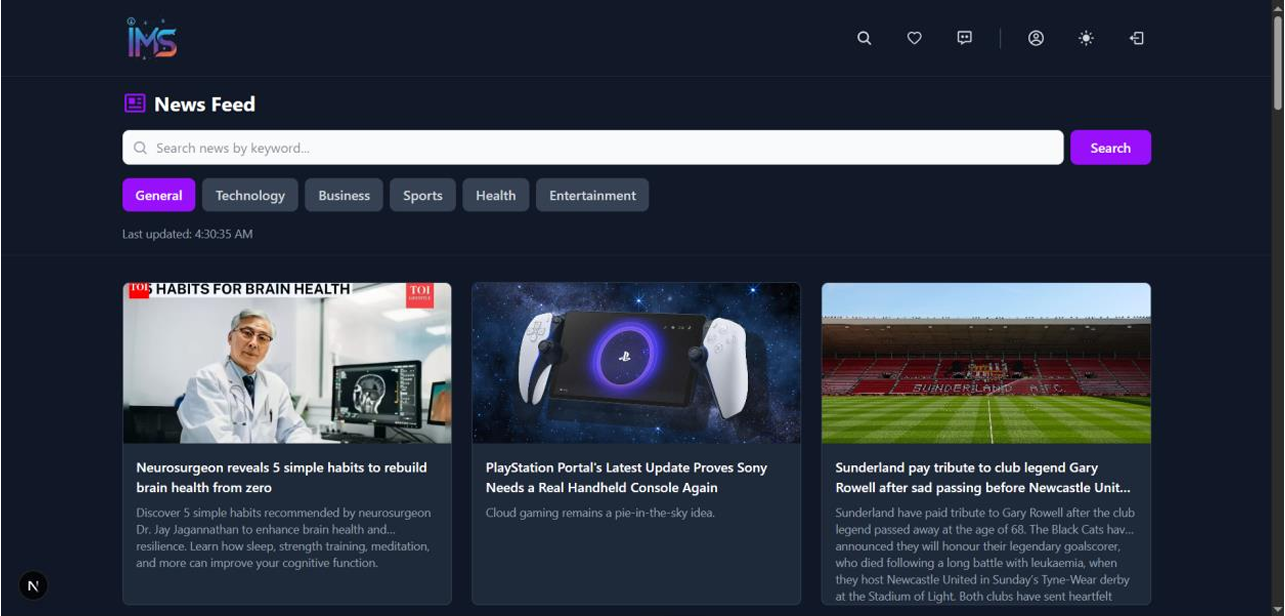Click the IMS logo in header

point(152,38)
